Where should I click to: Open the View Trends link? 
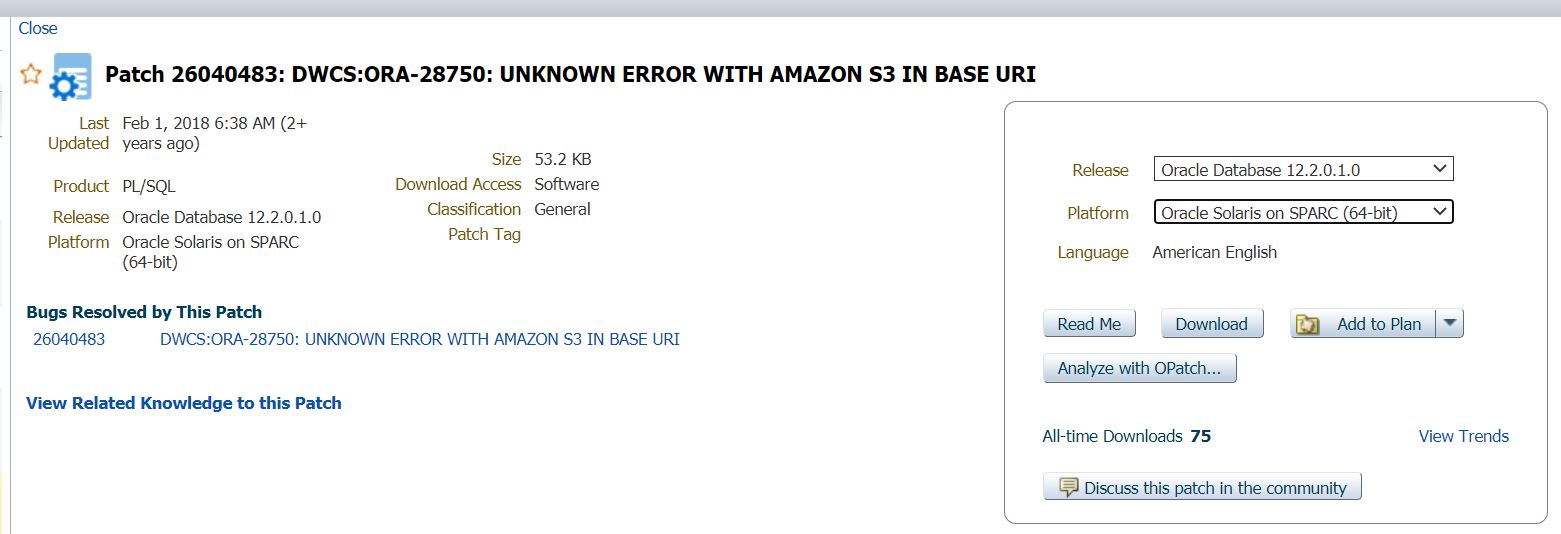[1463, 436]
